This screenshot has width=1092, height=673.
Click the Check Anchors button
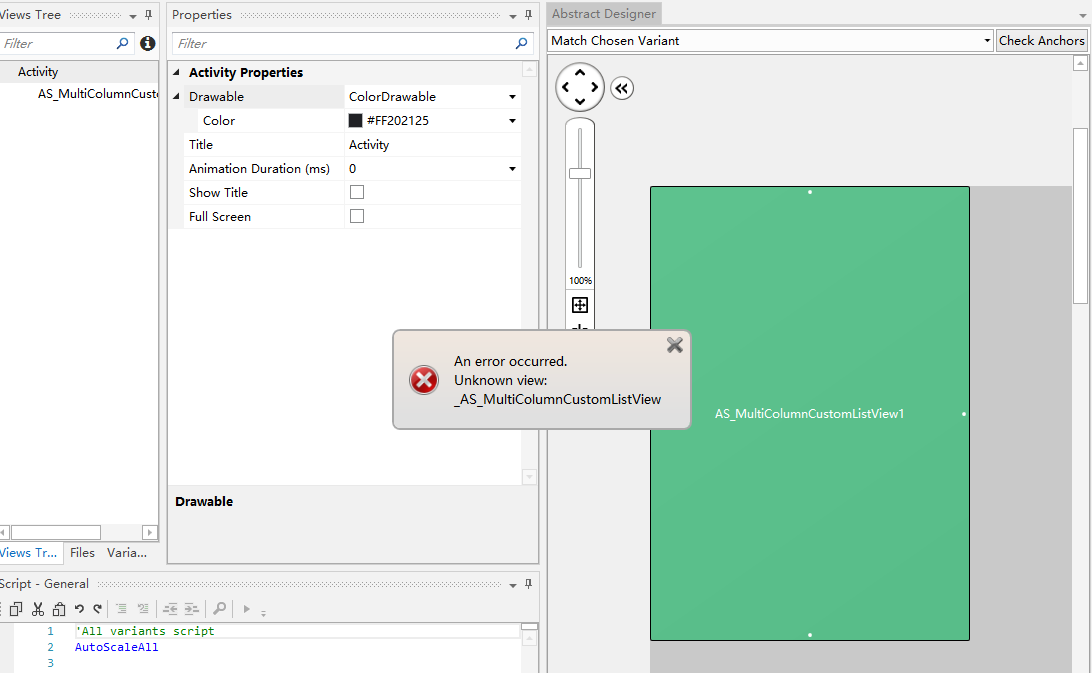click(x=1041, y=40)
